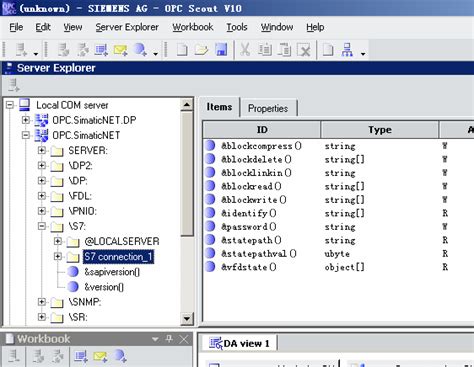Click the add server icon in main toolbar

coord(21,50)
